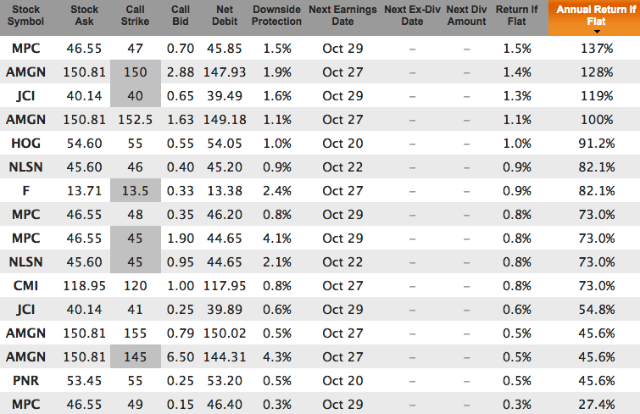This screenshot has height=414, width=640.
Task: Select the highlighted 150 strike for AMGN
Action: [x=135, y=72]
